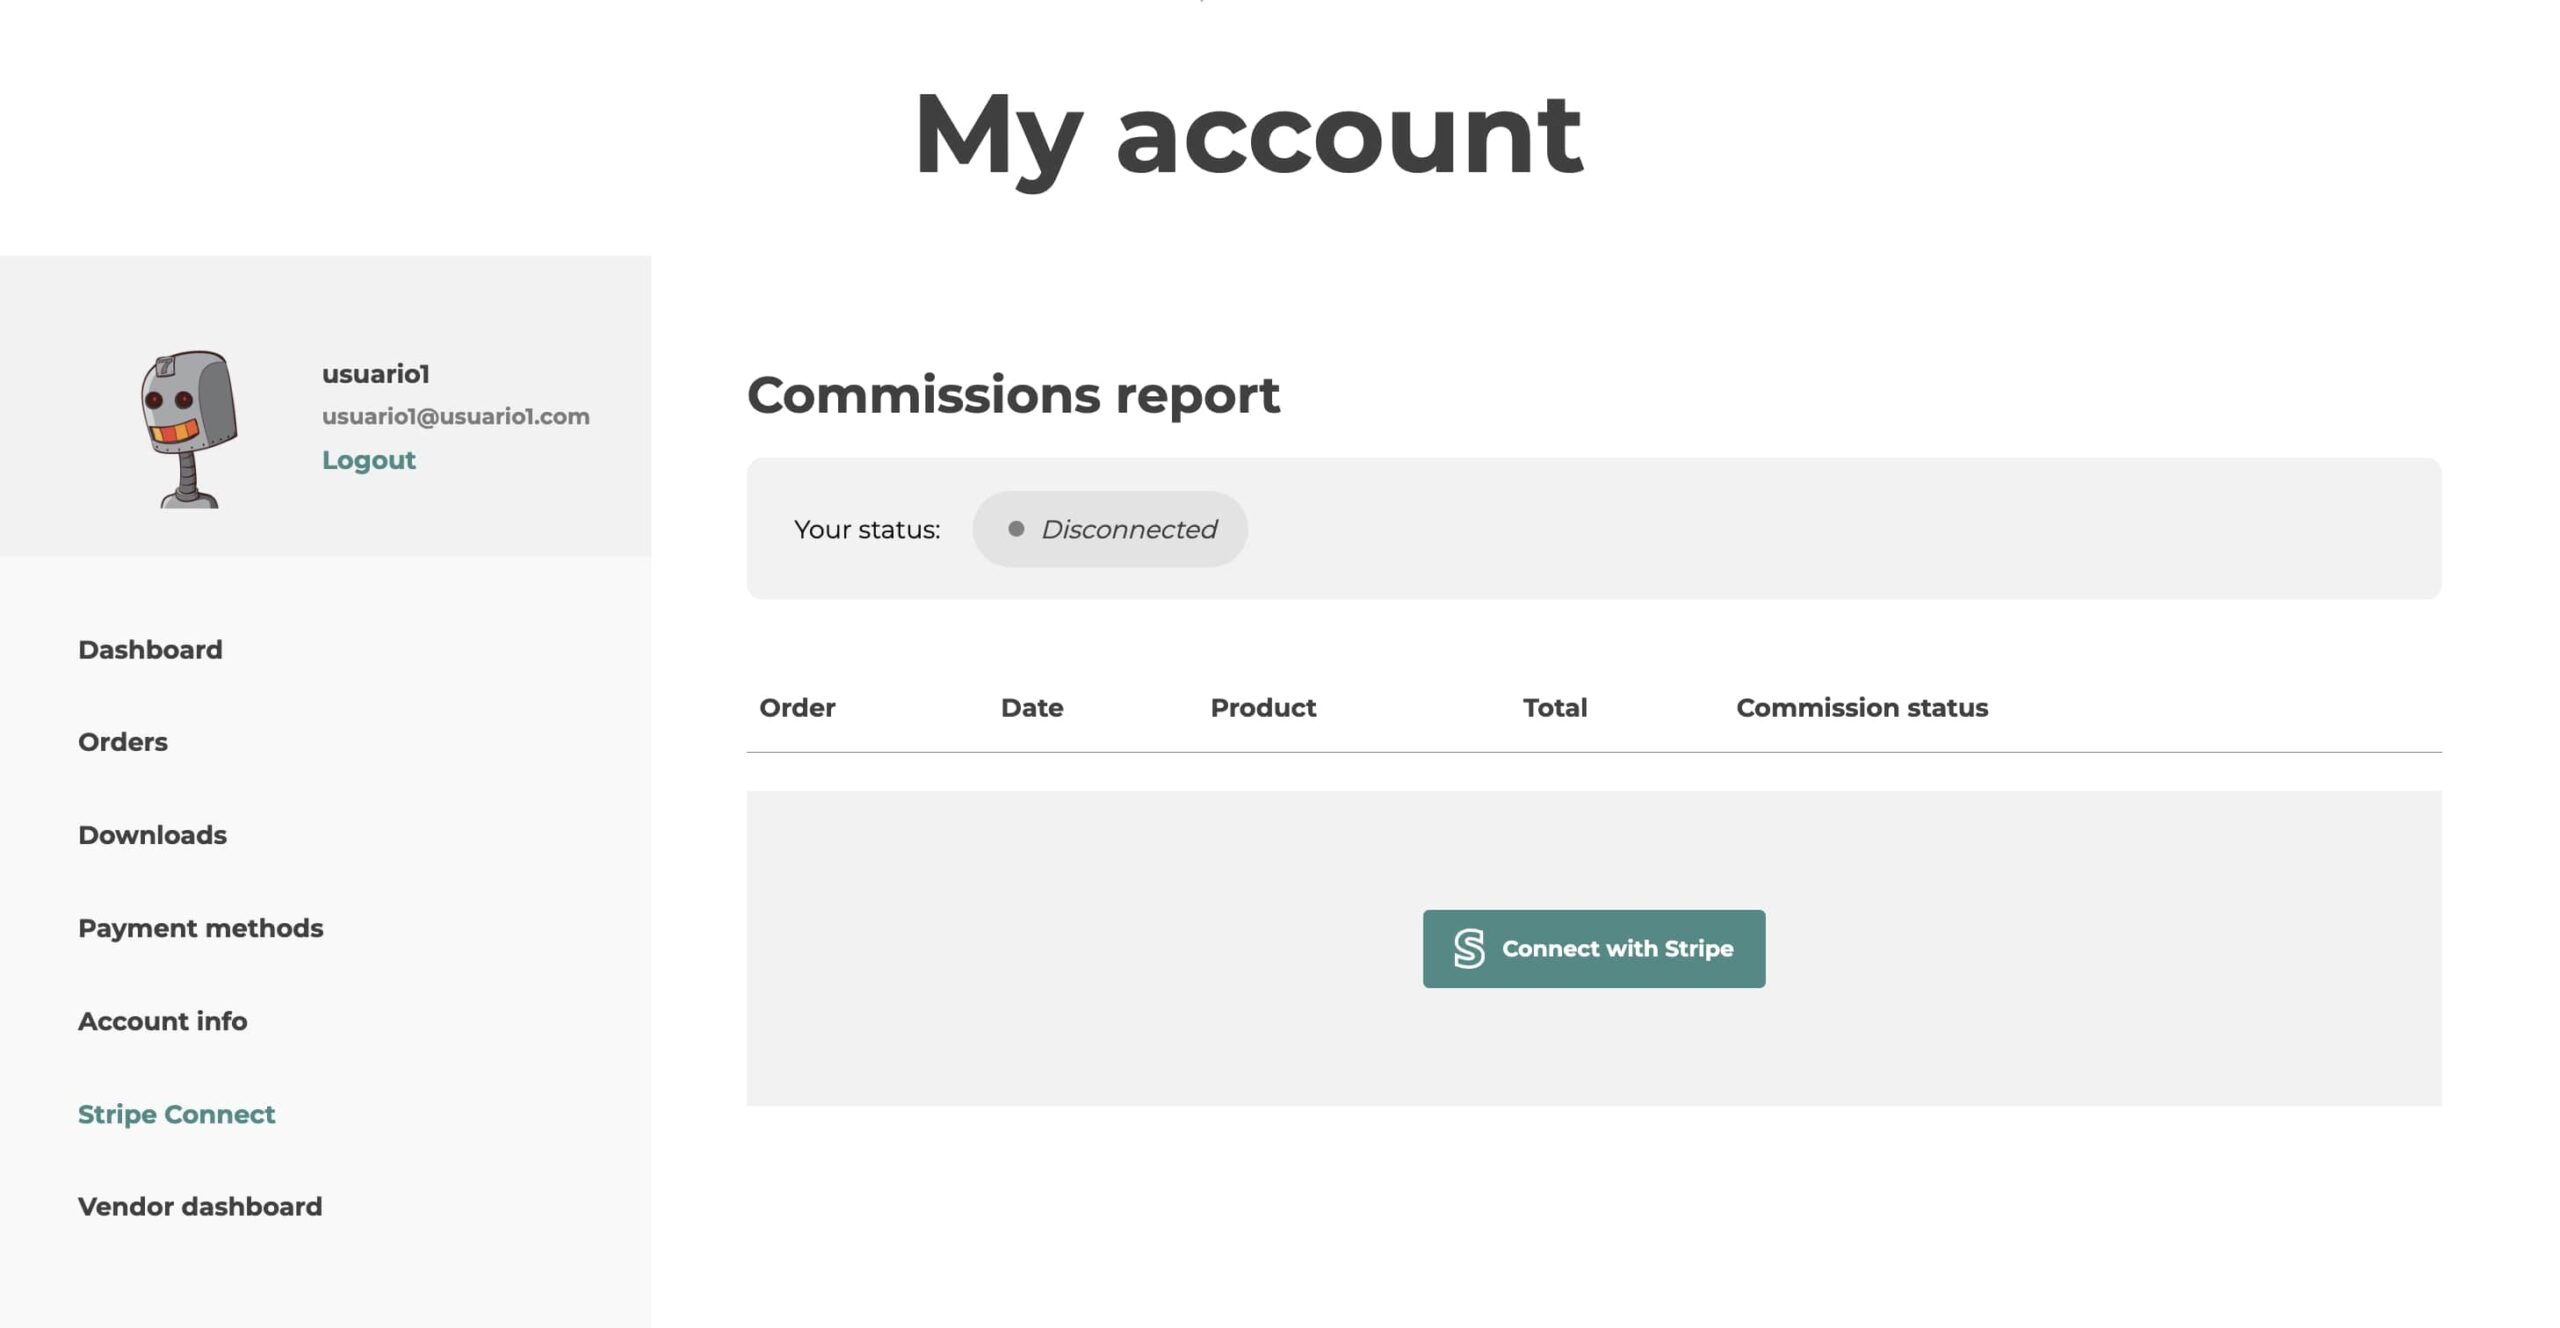This screenshot has height=1328, width=2560.
Task: Click the Product column header
Action: tap(1263, 708)
